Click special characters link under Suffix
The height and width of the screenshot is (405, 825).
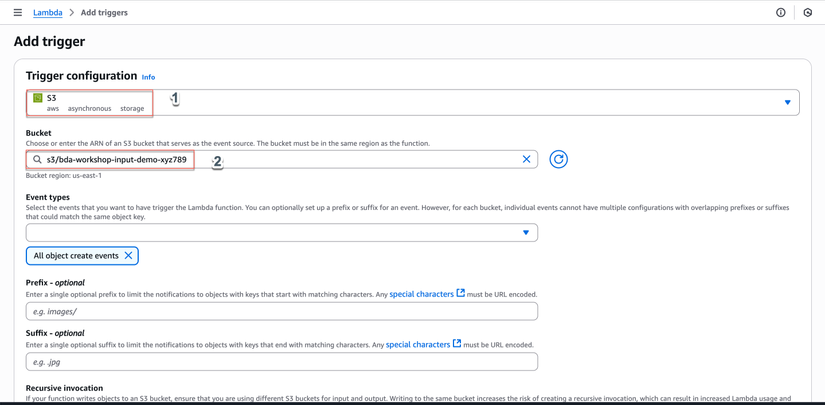[418, 344]
